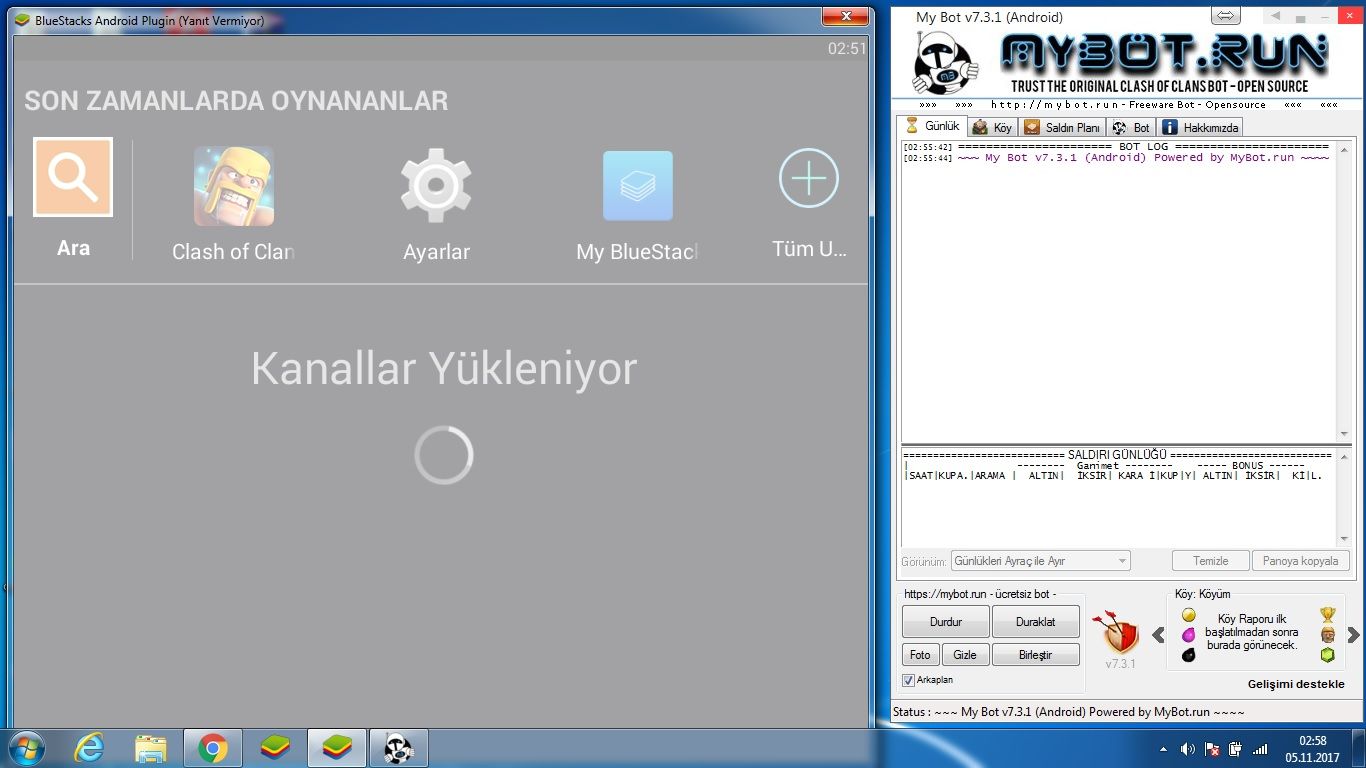Image resolution: width=1366 pixels, height=768 pixels.
Task: Open Google Chrome from taskbar
Action: click(212, 748)
